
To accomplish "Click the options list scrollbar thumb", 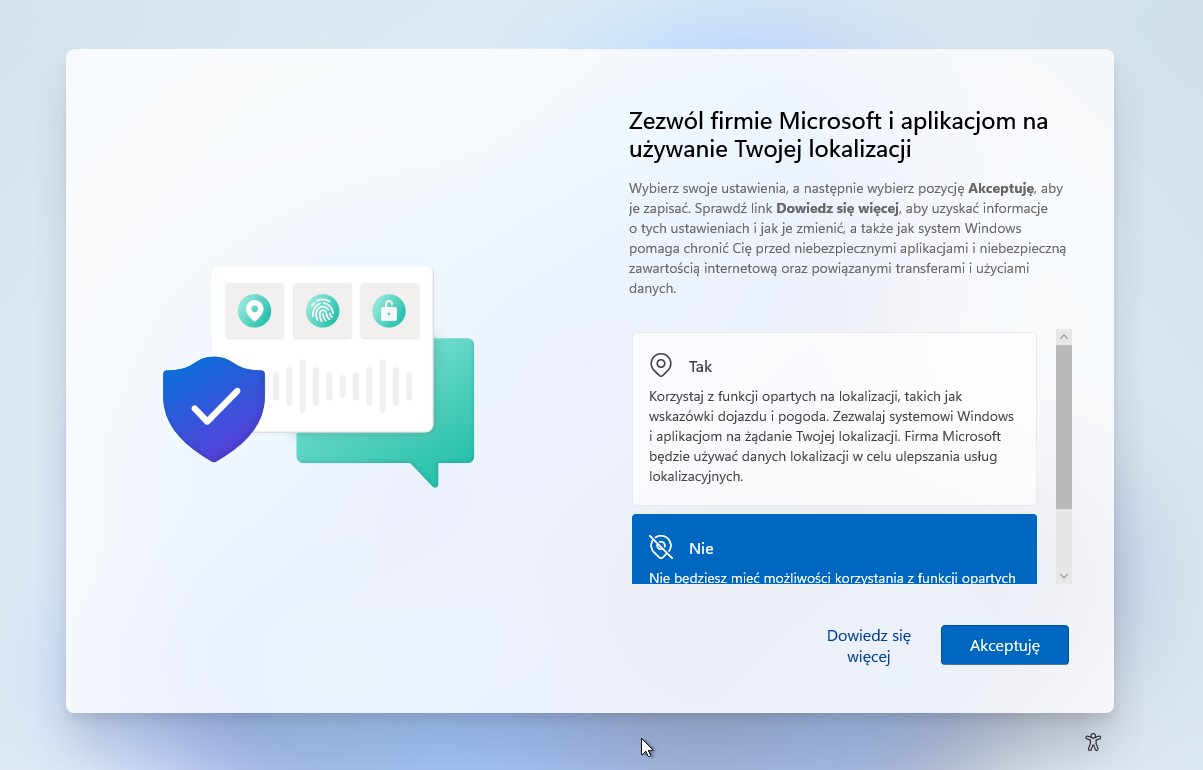I will tap(1063, 425).
